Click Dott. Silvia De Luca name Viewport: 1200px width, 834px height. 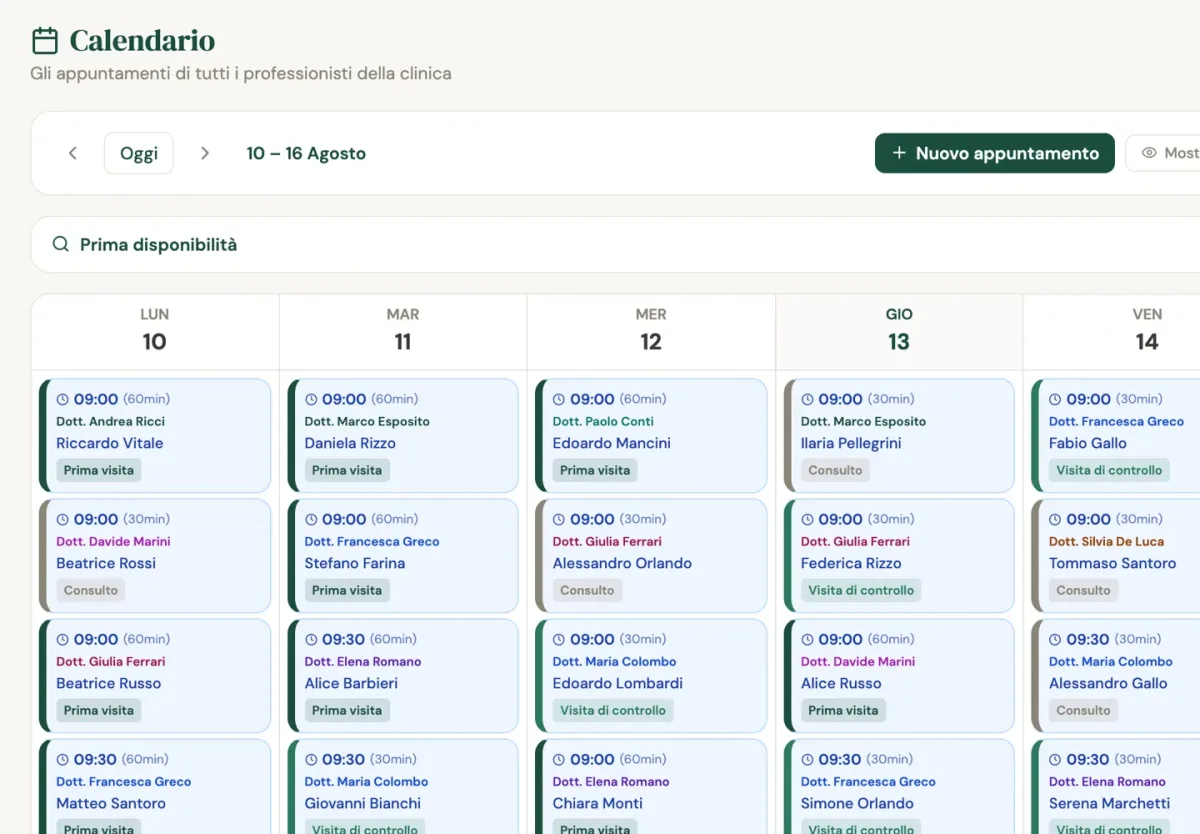(1106, 541)
